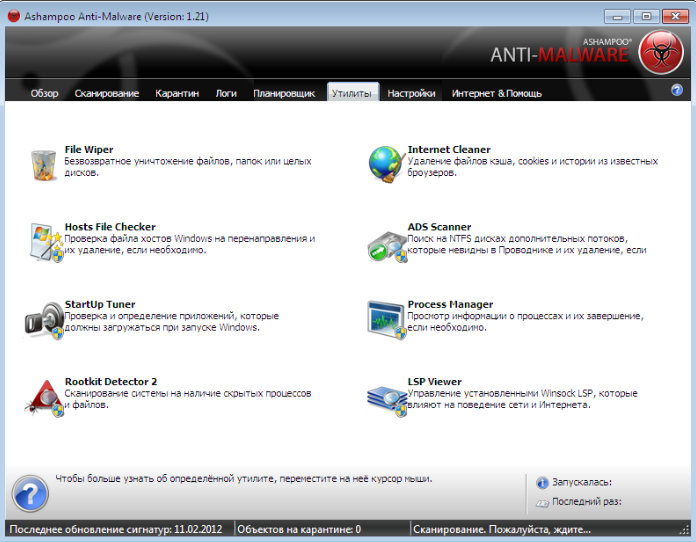Image resolution: width=696 pixels, height=542 pixels.
Task: Click ADS Scanner description about NTFS
Action: click(x=527, y=244)
